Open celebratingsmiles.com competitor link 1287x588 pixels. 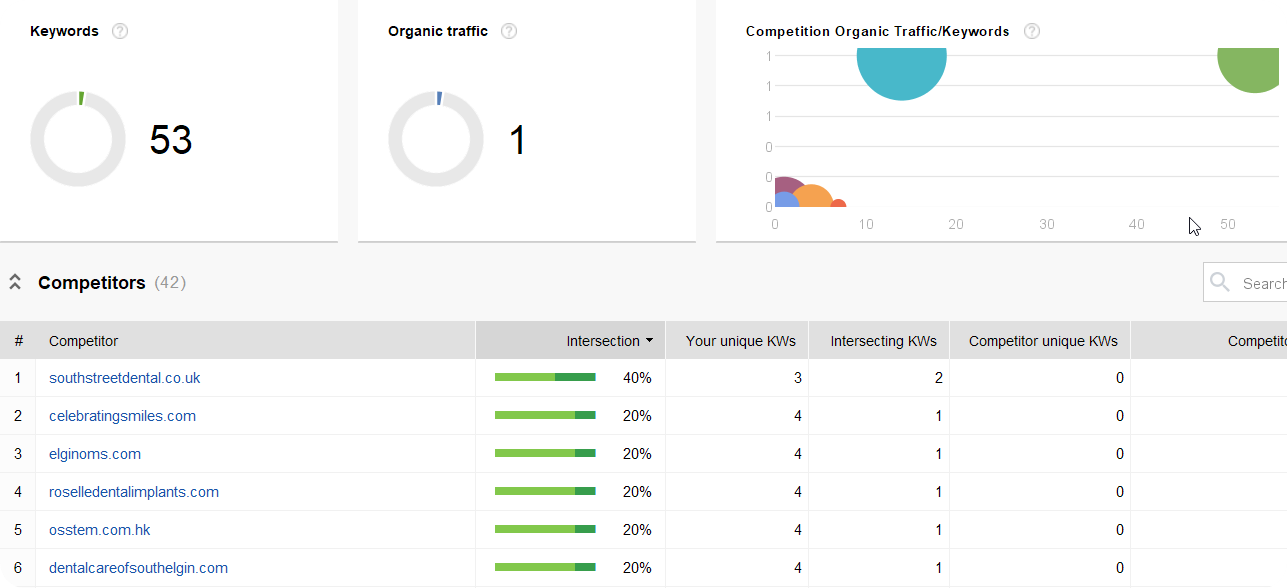[x=122, y=416]
